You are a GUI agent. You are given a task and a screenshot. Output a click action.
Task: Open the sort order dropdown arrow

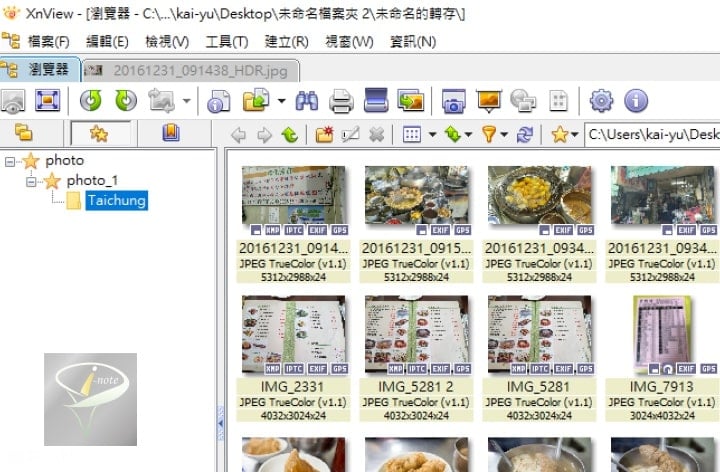pyautogui.click(x=468, y=135)
